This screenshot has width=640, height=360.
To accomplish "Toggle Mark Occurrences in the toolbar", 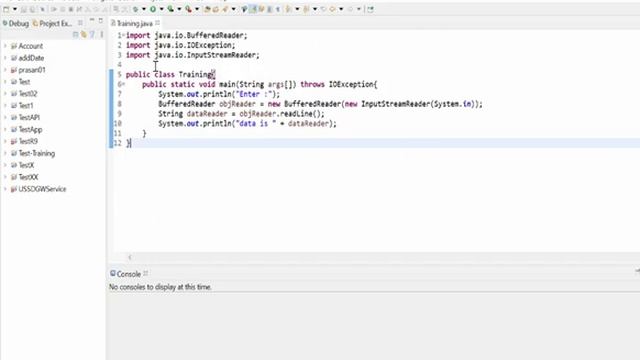I will [253, 9].
